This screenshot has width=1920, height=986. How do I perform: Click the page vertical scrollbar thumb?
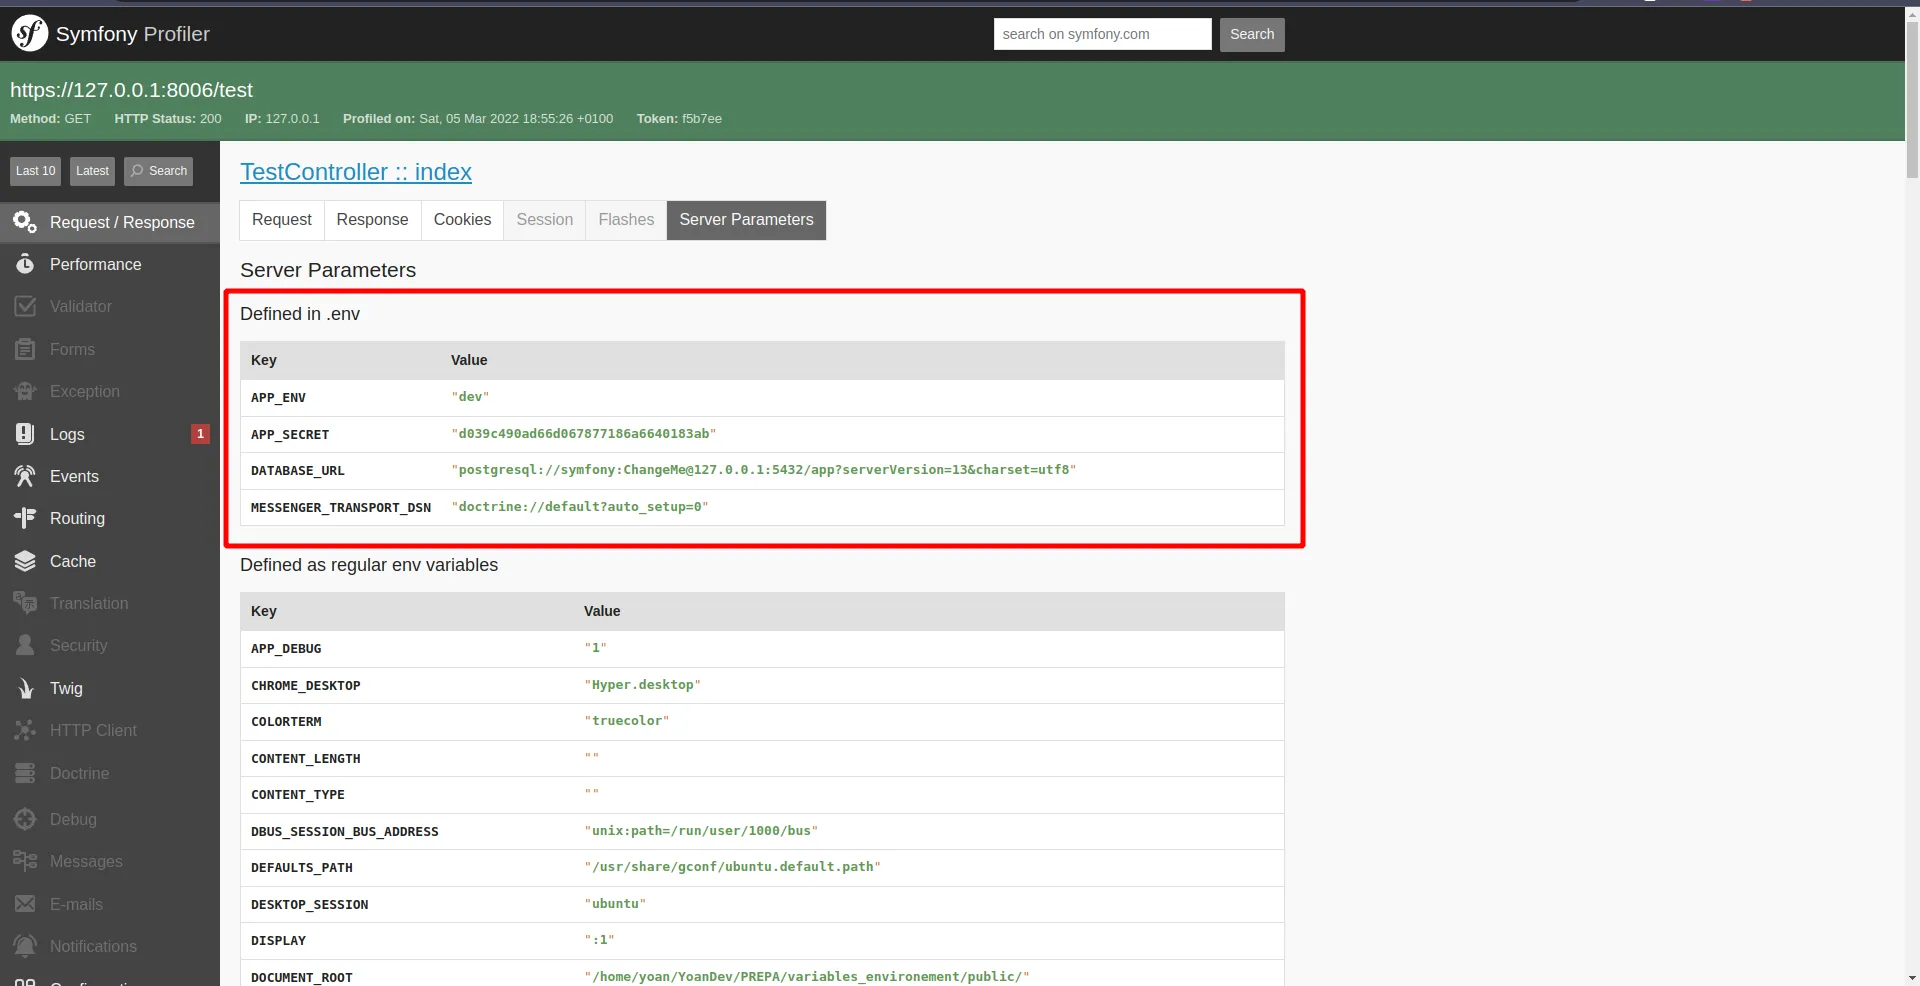[1912, 100]
